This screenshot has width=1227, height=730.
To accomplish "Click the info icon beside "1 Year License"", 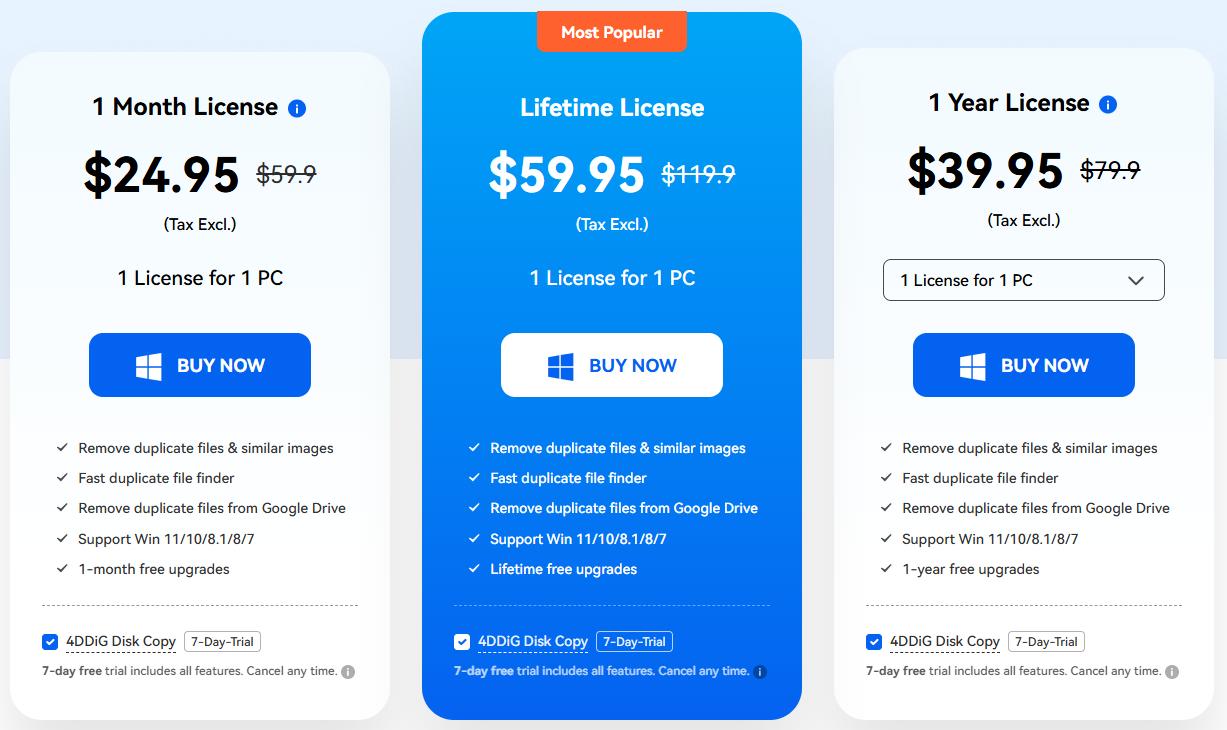I will click(x=1106, y=103).
